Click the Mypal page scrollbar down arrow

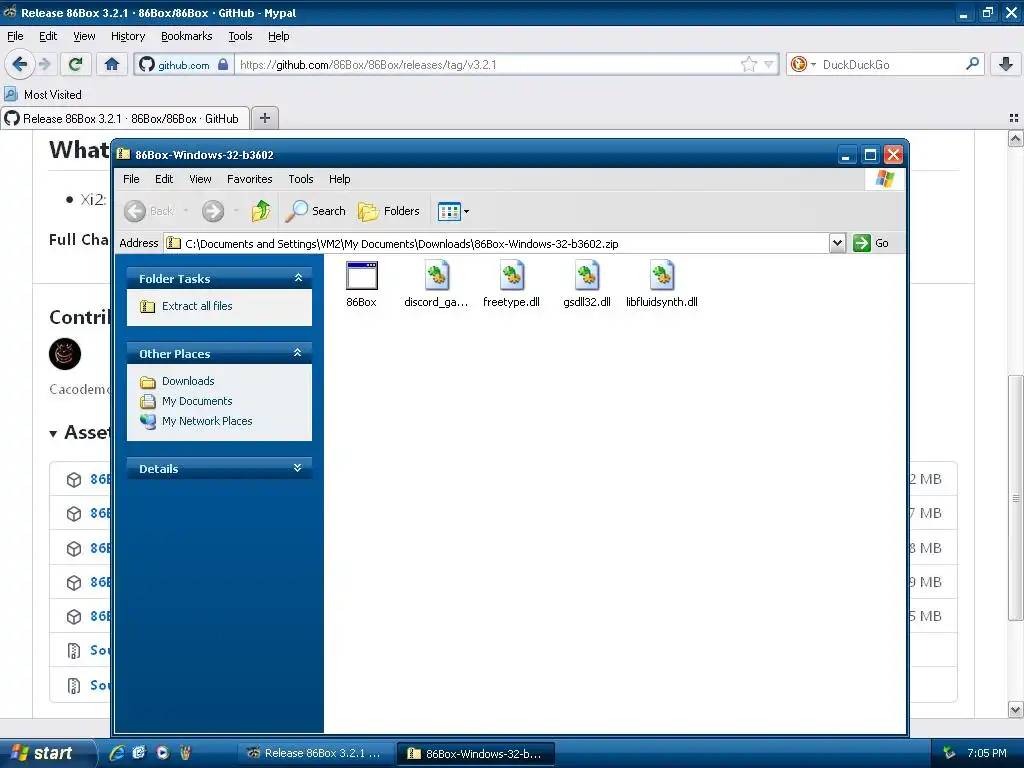pos(1015,709)
